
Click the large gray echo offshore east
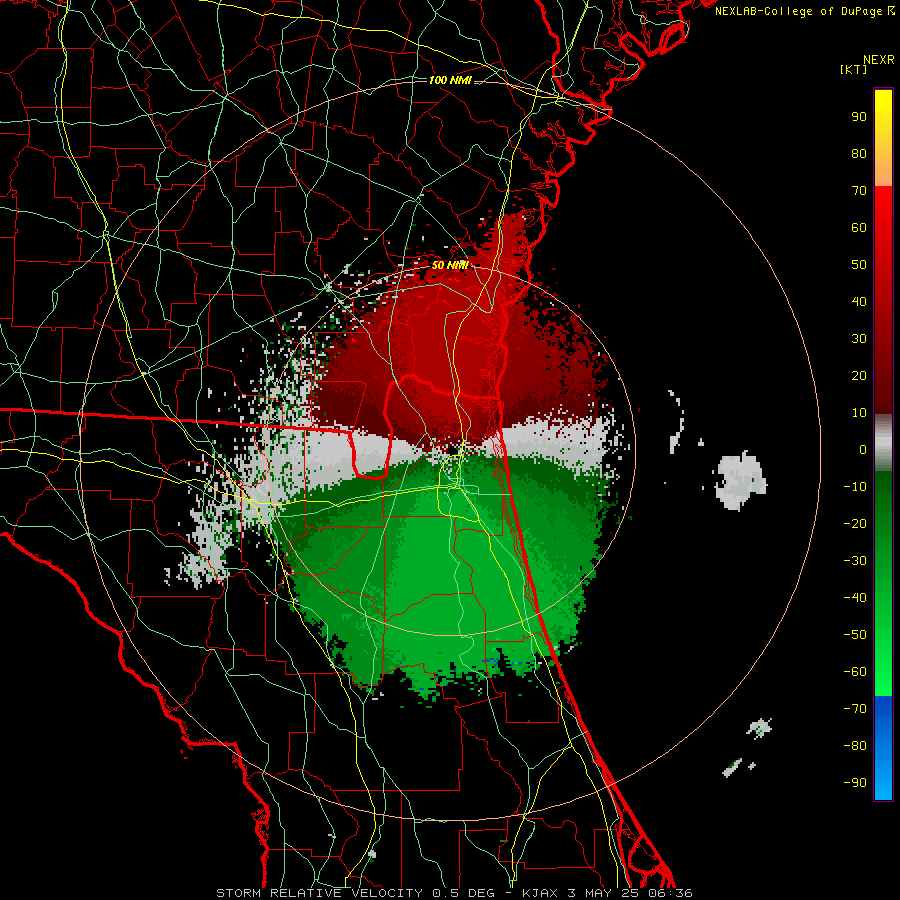coord(740,480)
